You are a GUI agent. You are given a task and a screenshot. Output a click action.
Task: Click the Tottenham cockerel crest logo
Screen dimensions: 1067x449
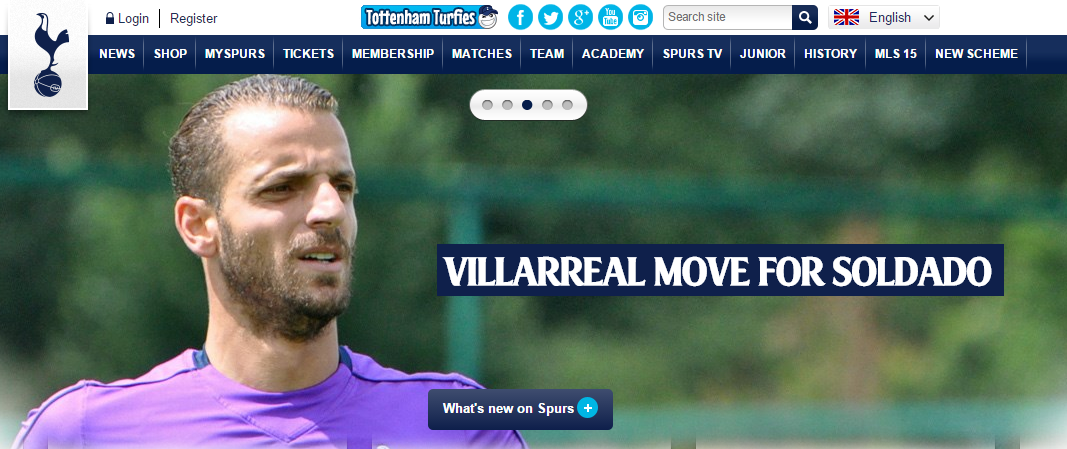[48, 55]
